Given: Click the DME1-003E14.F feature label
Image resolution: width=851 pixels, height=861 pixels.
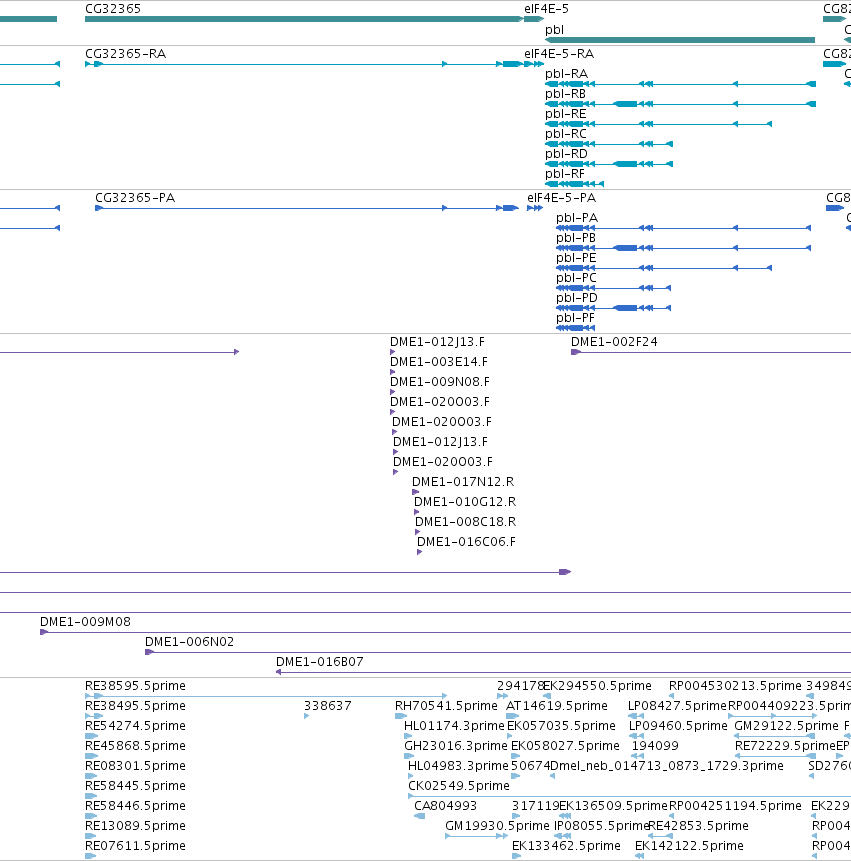Looking at the screenshot, I should (x=439, y=362).
